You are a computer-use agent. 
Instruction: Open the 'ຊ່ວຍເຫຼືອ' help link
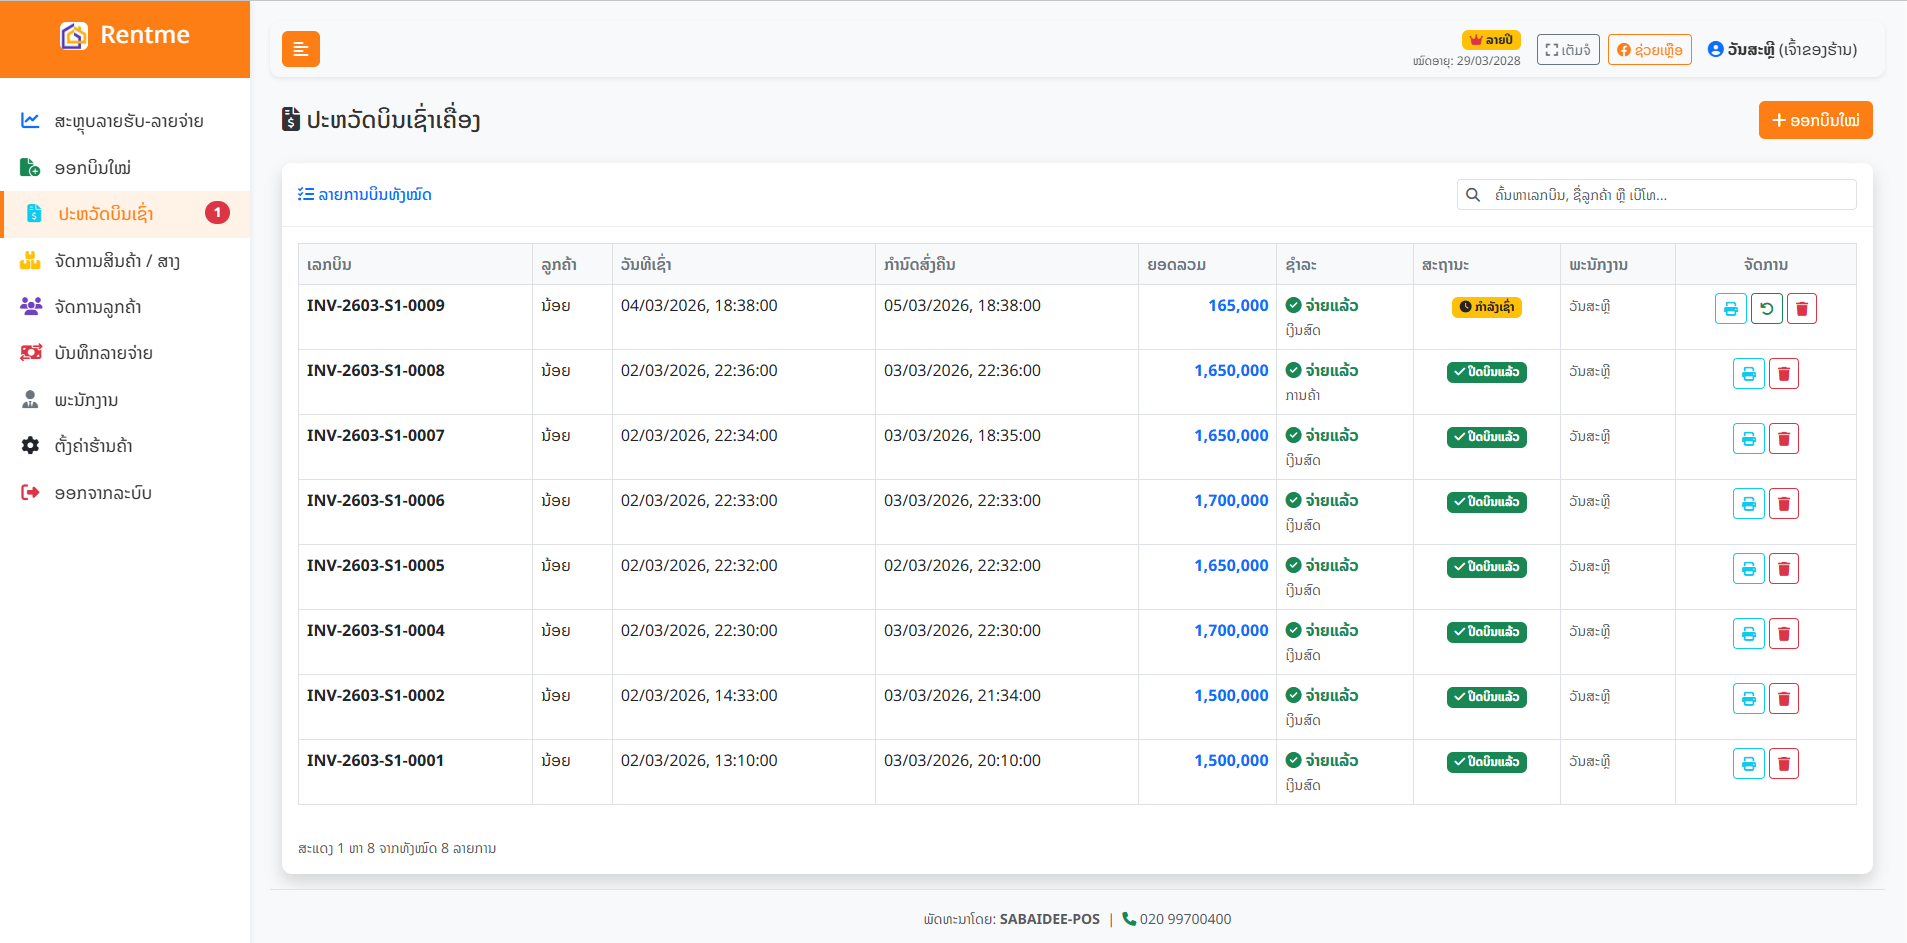[1649, 50]
